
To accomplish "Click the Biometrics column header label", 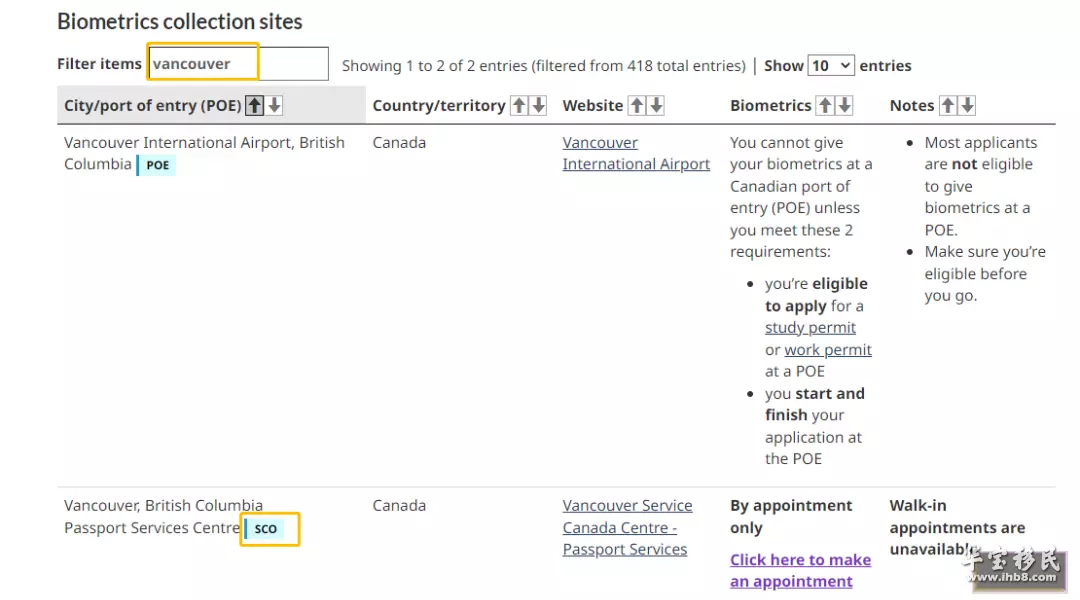I will 771,105.
